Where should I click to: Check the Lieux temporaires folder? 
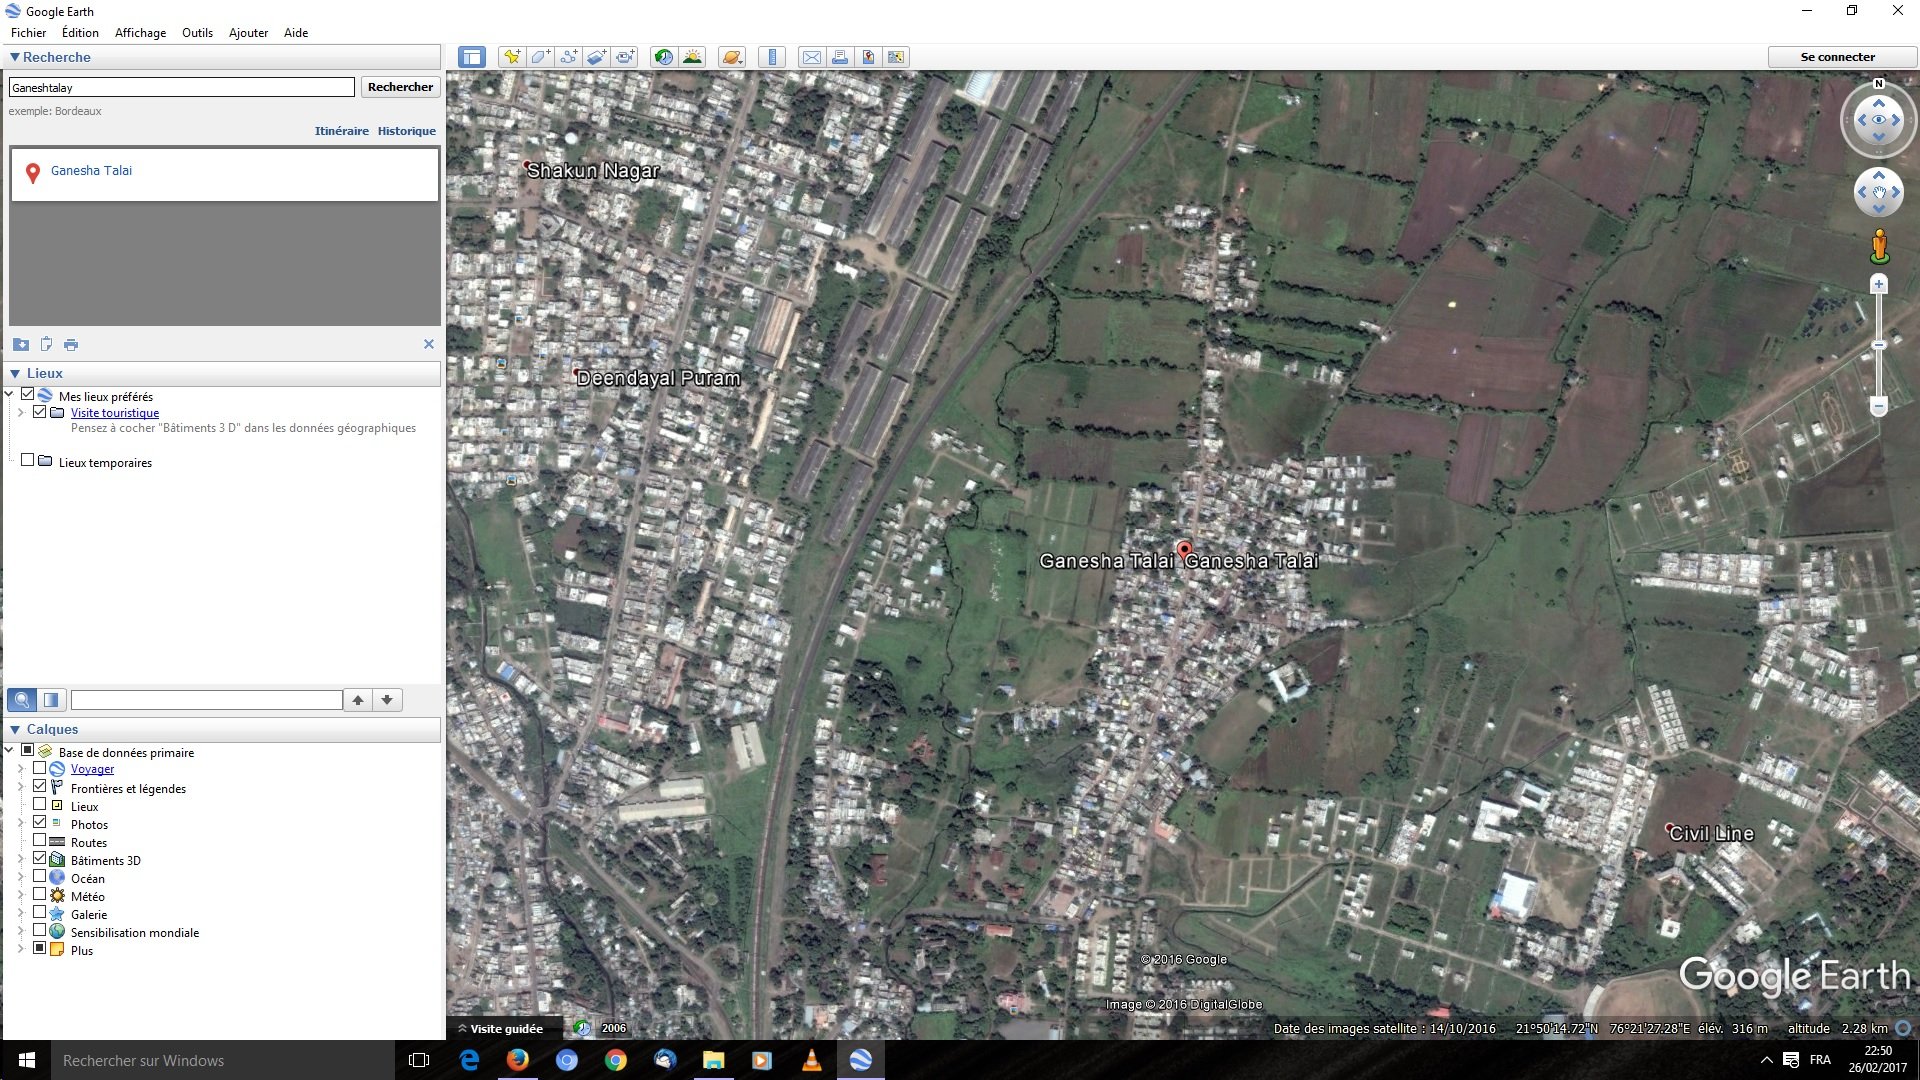(x=28, y=459)
